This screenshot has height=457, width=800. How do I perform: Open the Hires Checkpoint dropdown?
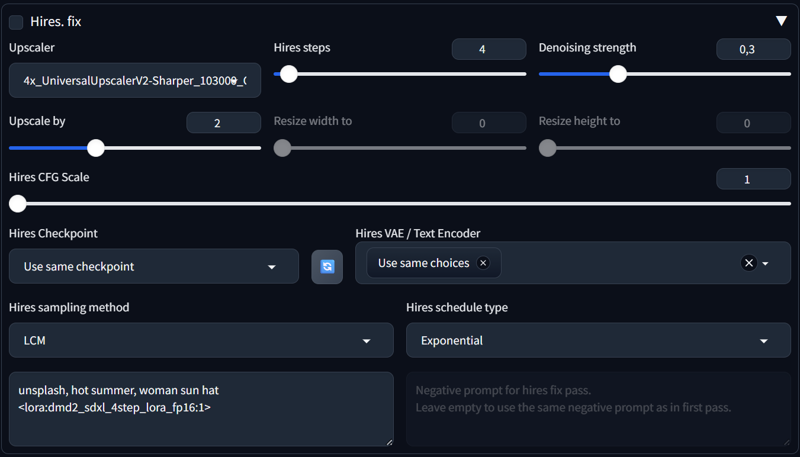click(154, 266)
